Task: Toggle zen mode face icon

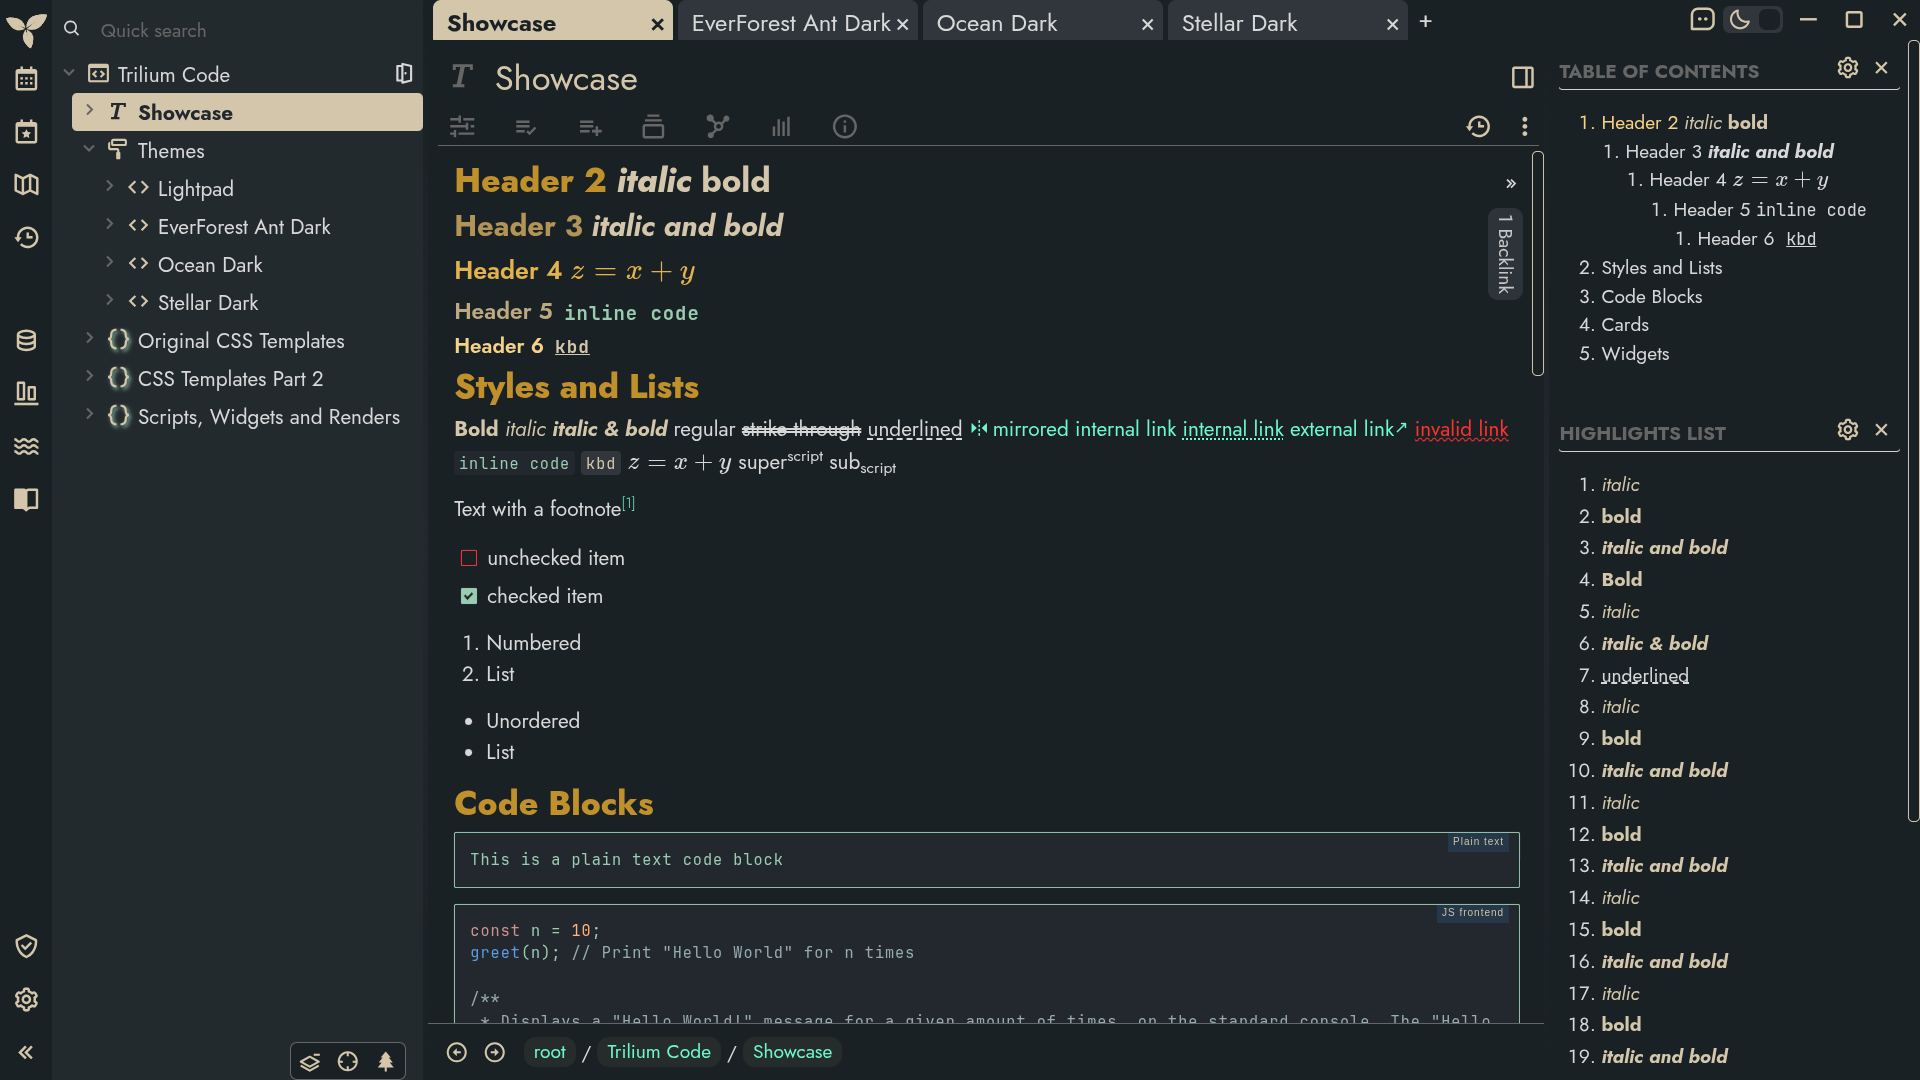Action: coord(1702,20)
